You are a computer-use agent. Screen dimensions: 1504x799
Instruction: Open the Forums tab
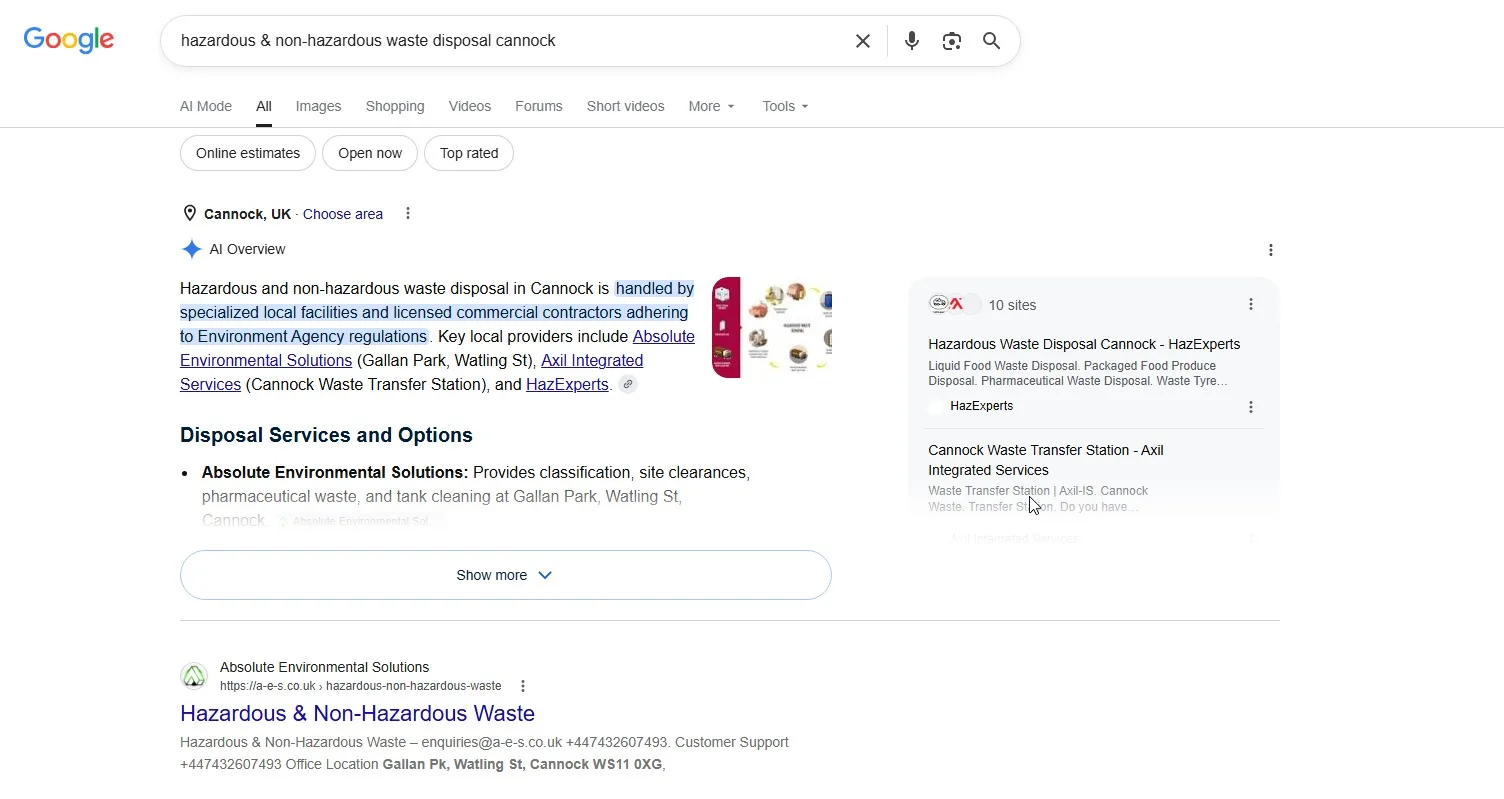click(539, 106)
